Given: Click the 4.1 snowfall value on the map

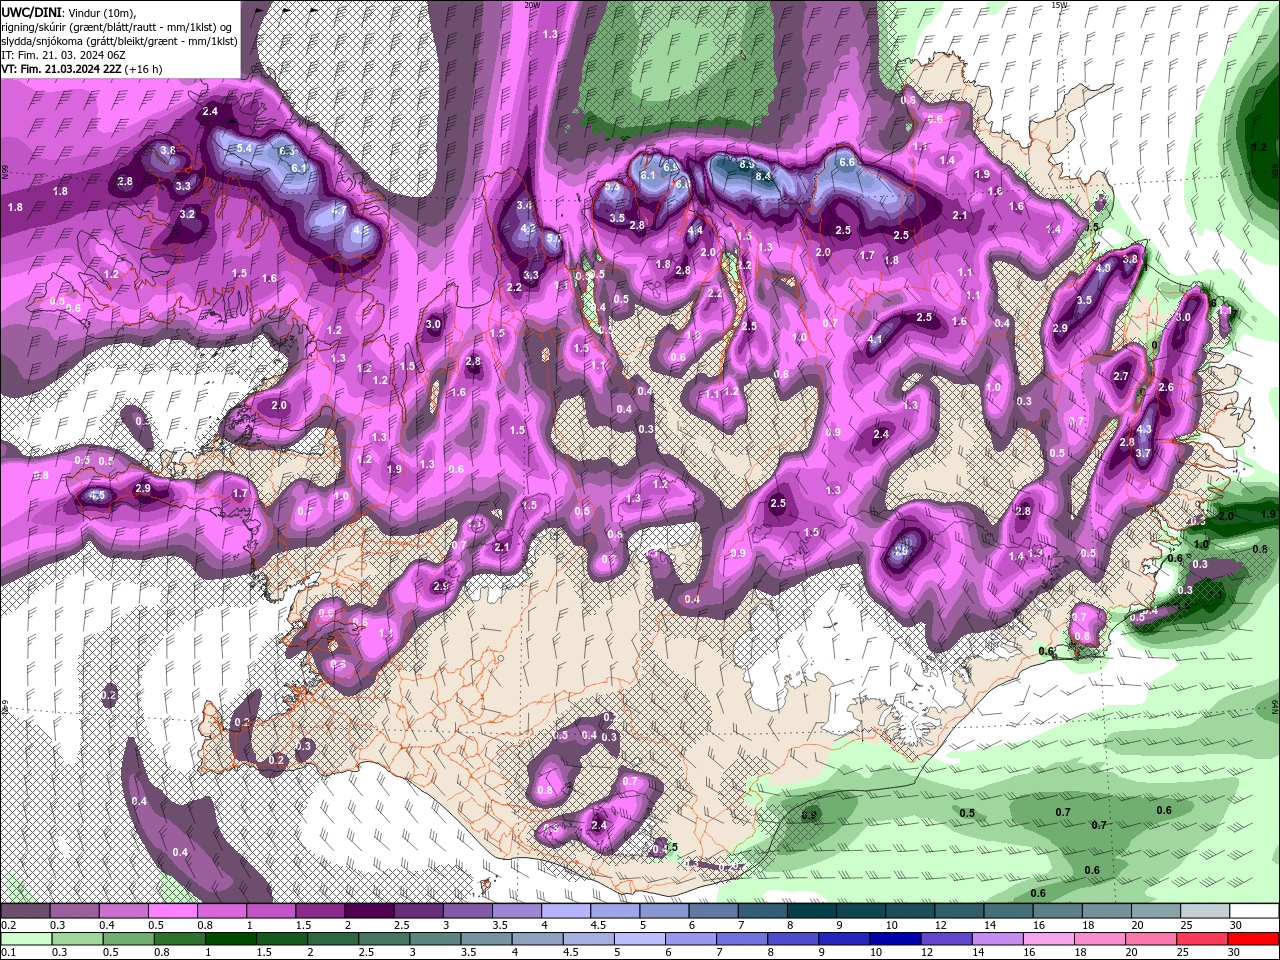Looking at the screenshot, I should (875, 340).
